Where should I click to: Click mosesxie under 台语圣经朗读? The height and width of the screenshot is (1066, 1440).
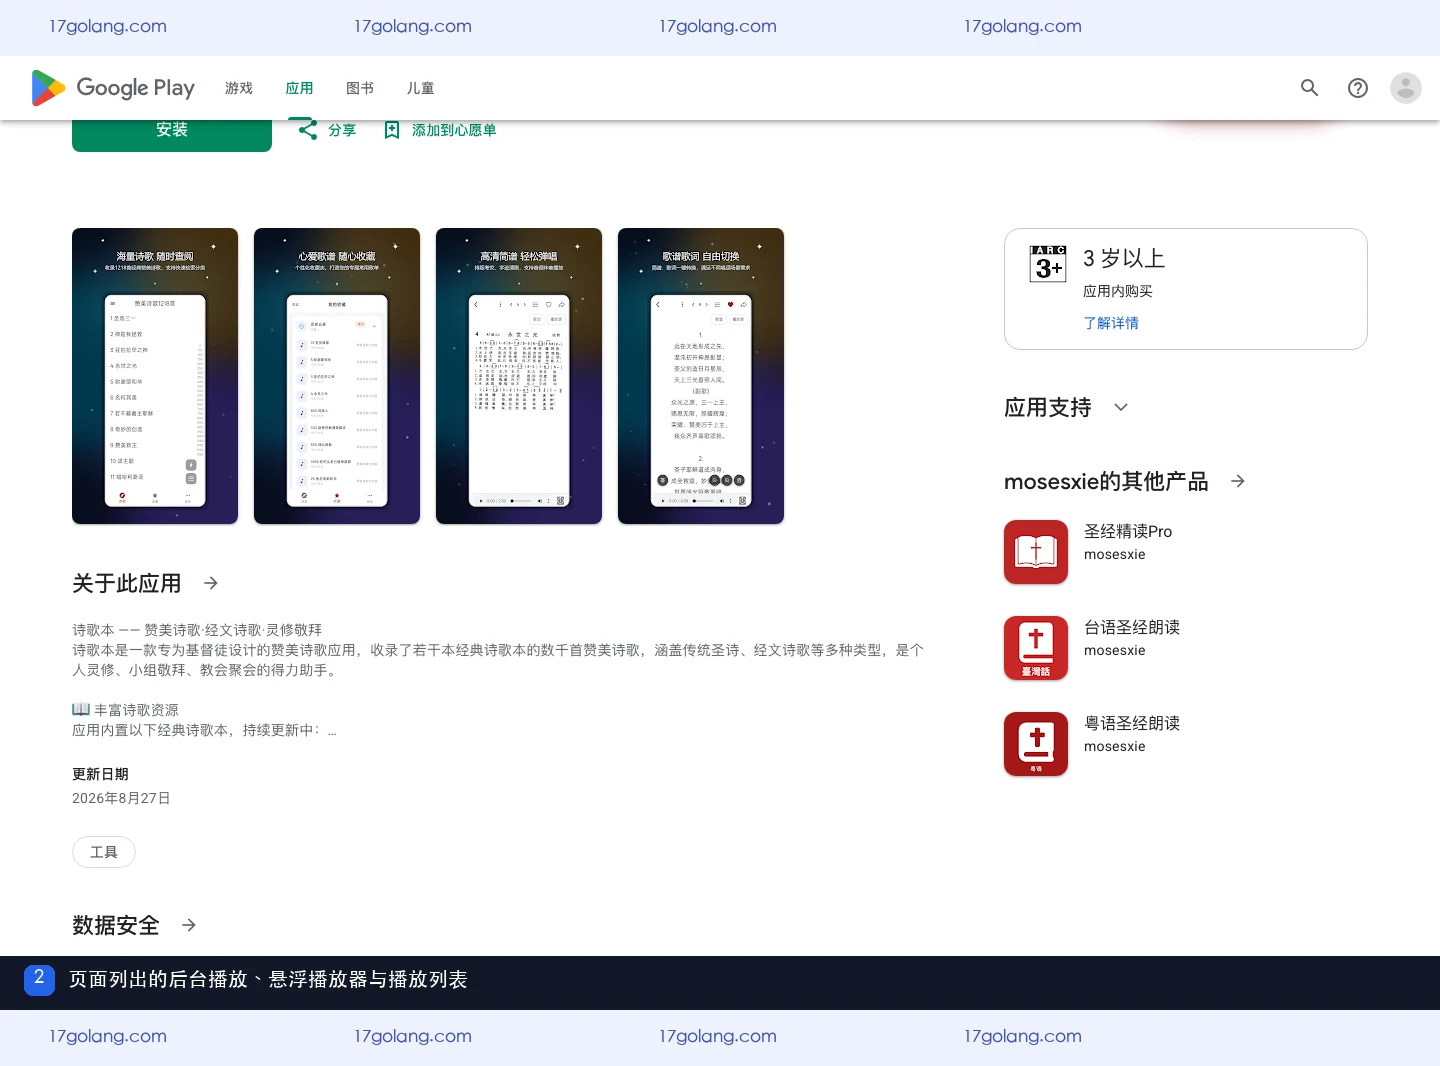(x=1115, y=650)
